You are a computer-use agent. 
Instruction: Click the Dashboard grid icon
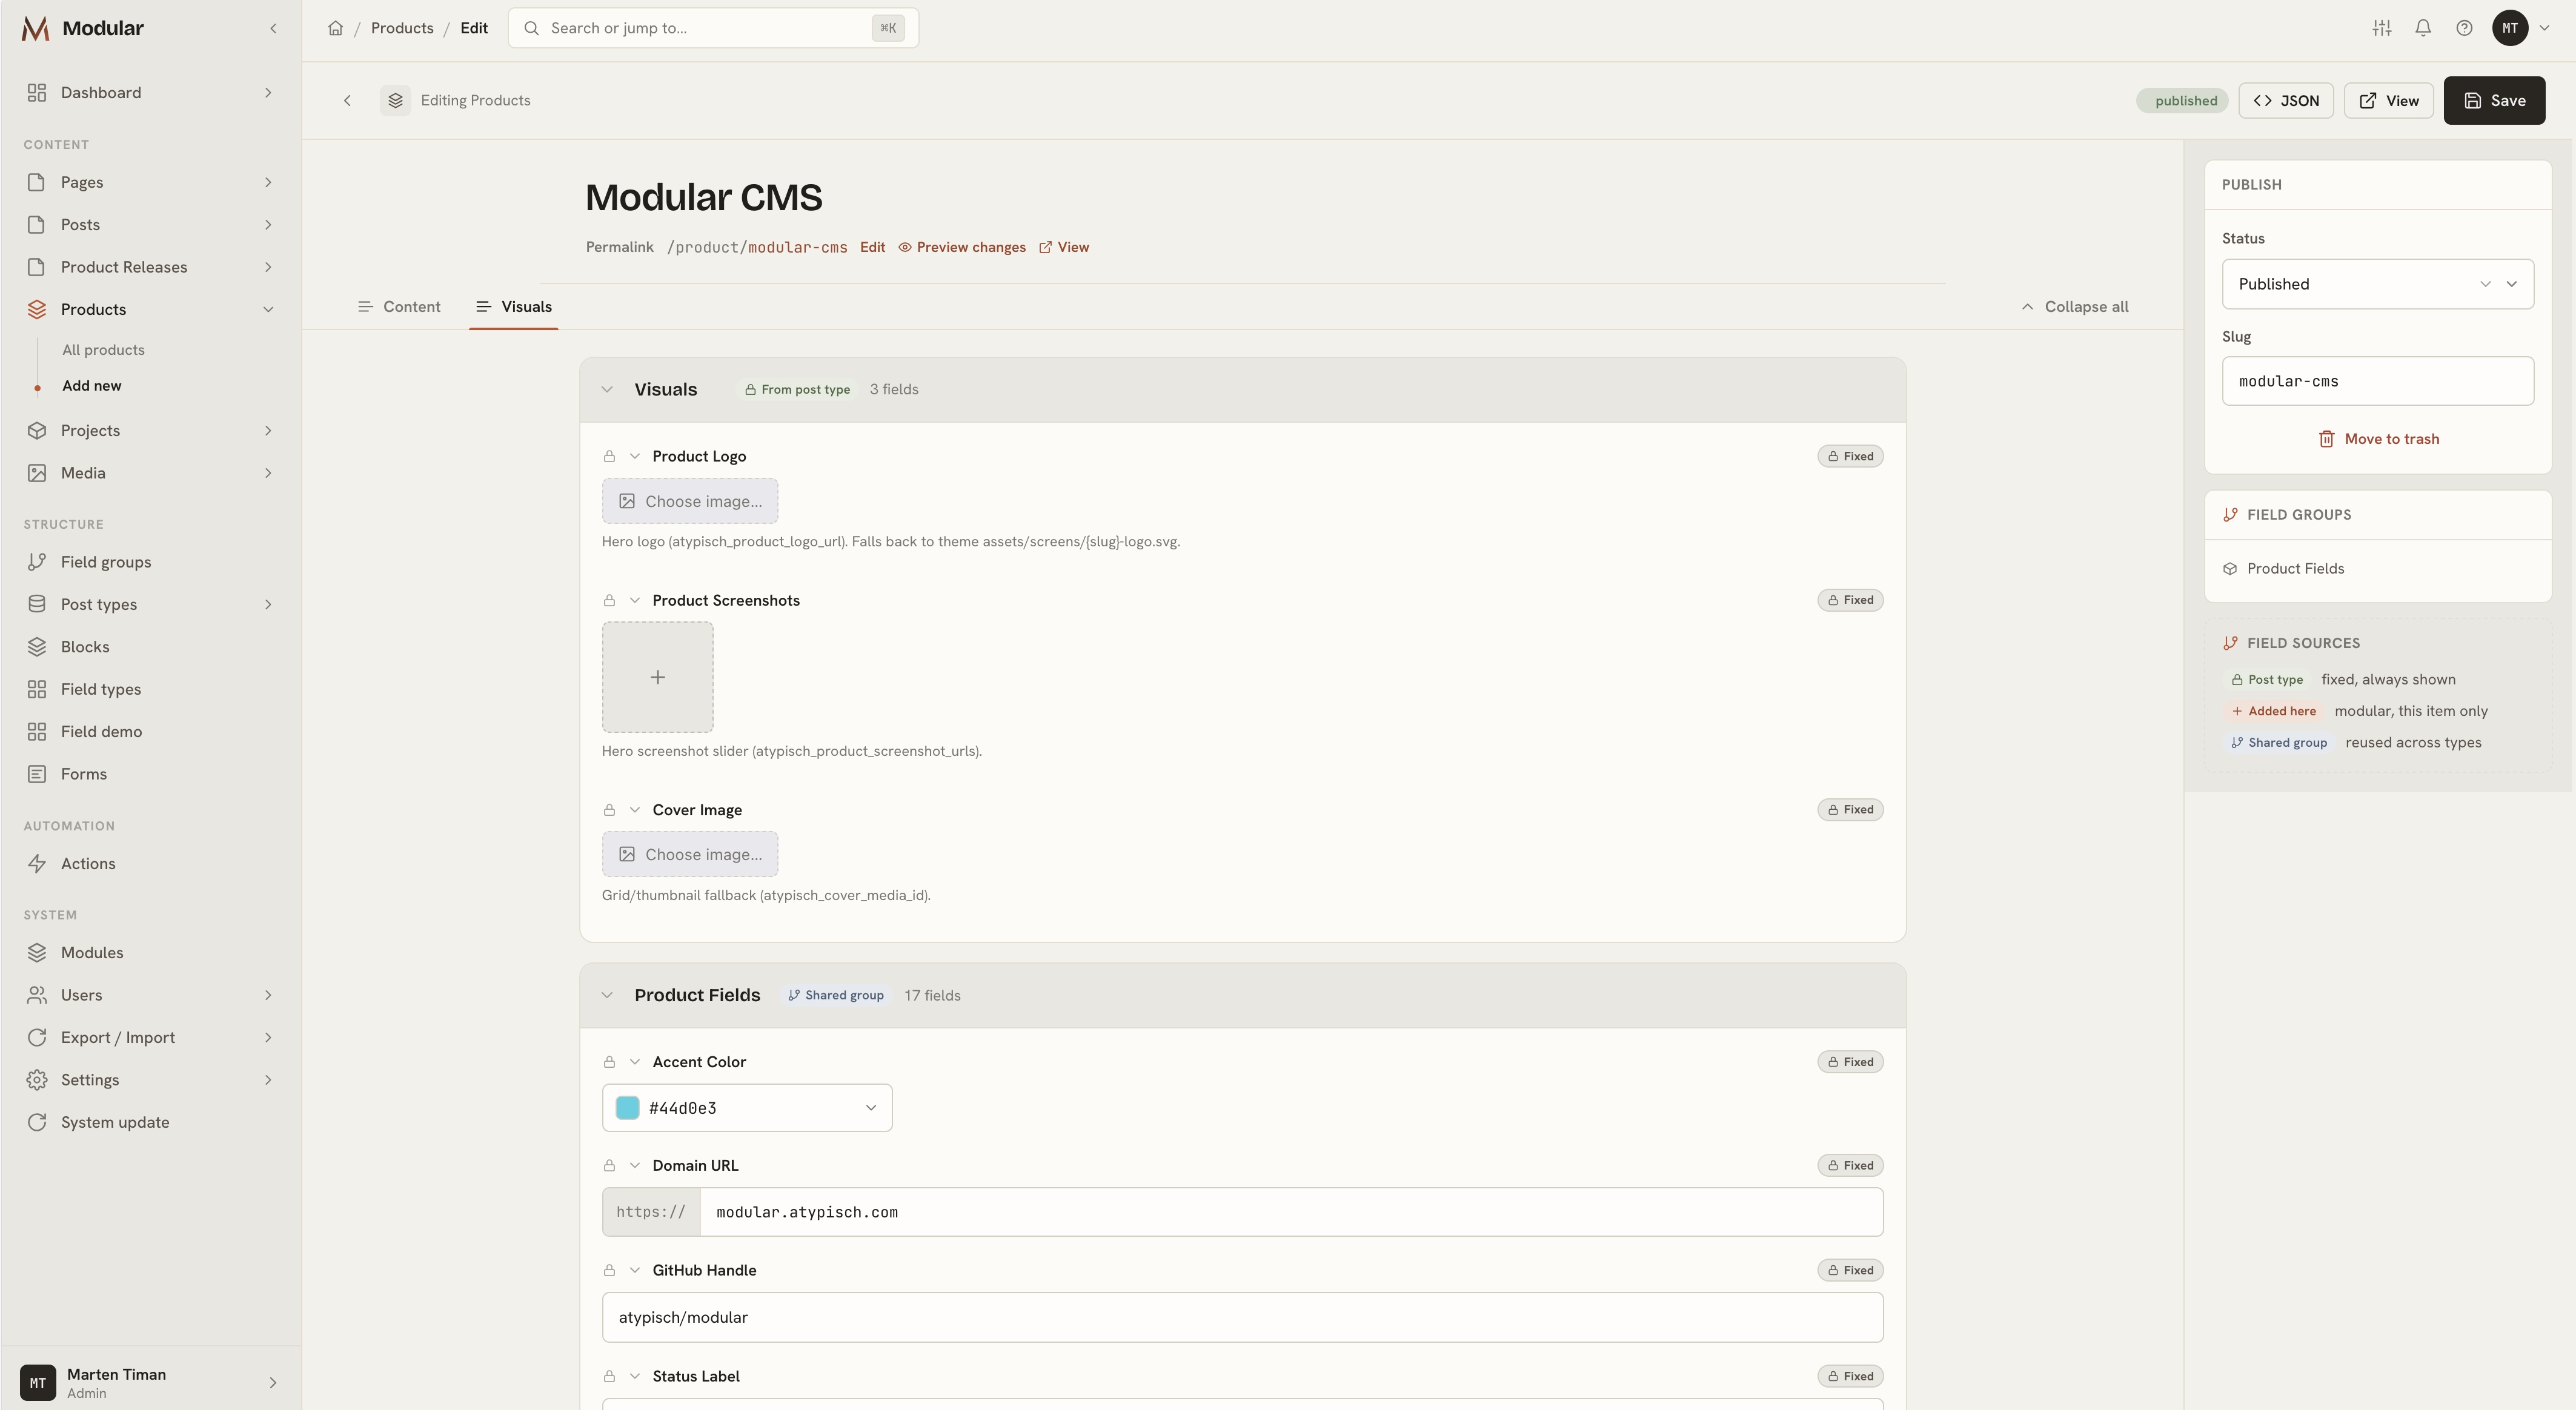pyautogui.click(x=37, y=92)
